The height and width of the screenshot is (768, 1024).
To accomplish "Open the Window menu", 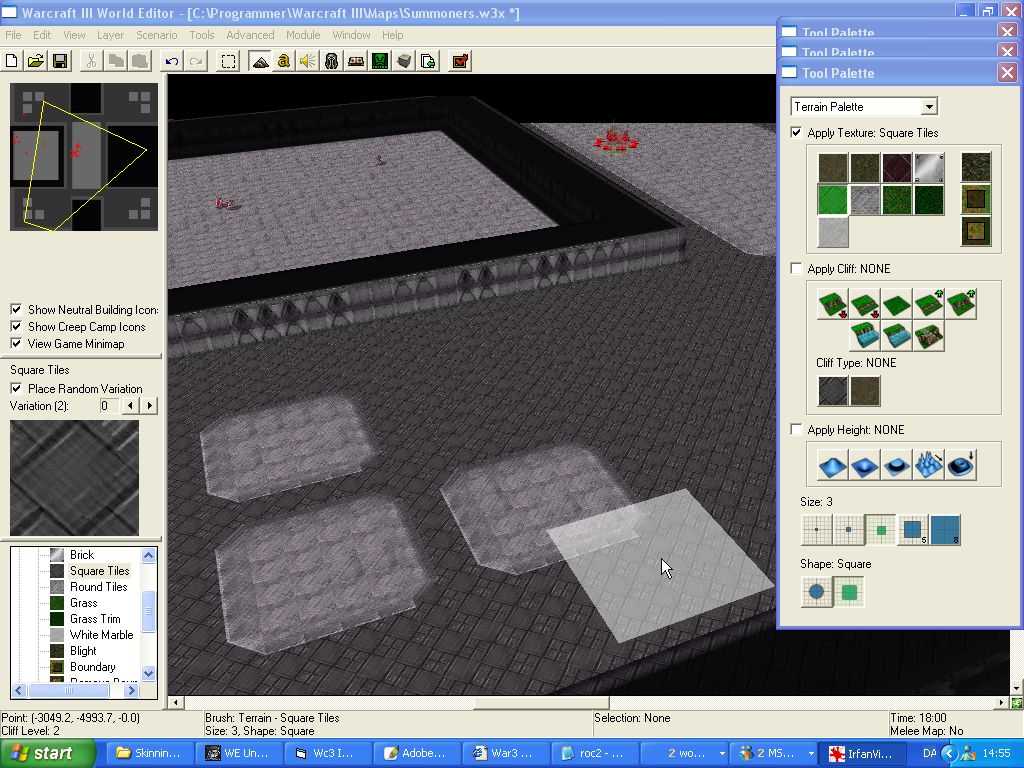I will [x=351, y=35].
